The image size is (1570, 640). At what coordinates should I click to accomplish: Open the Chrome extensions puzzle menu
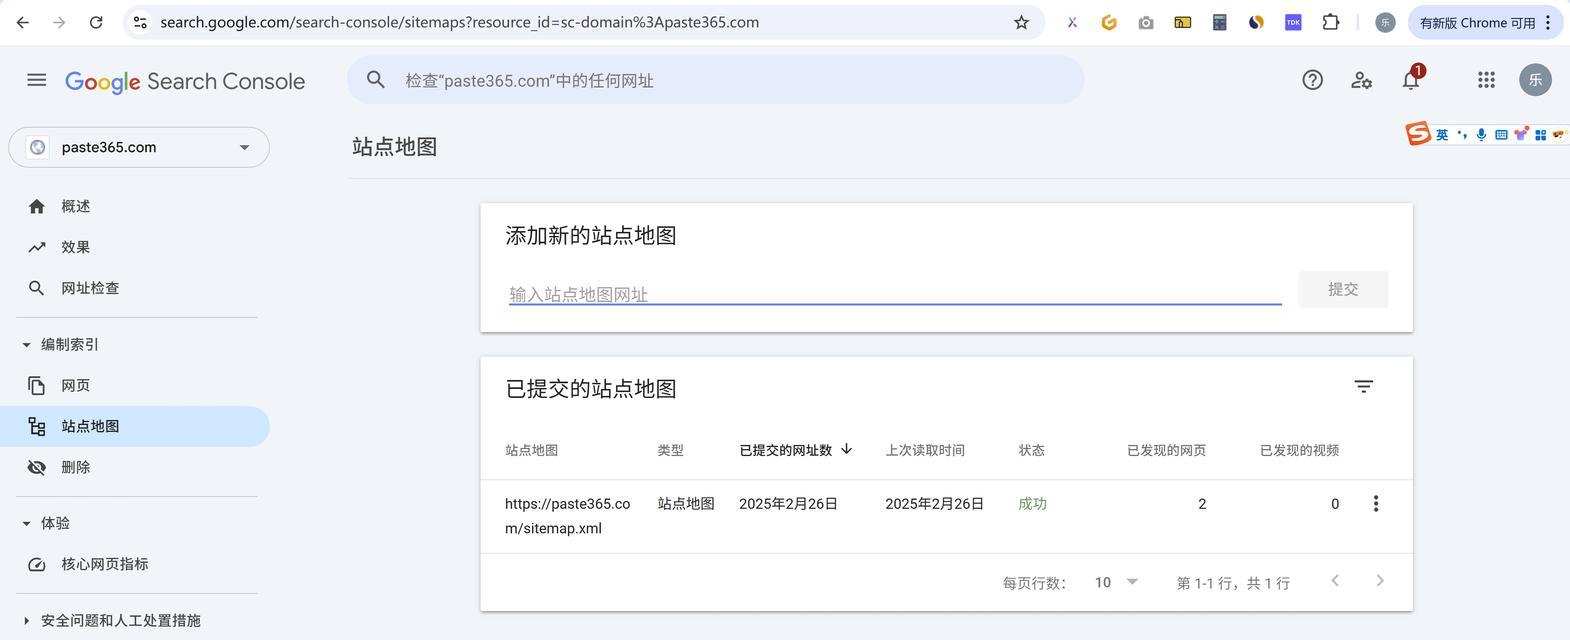point(1330,22)
